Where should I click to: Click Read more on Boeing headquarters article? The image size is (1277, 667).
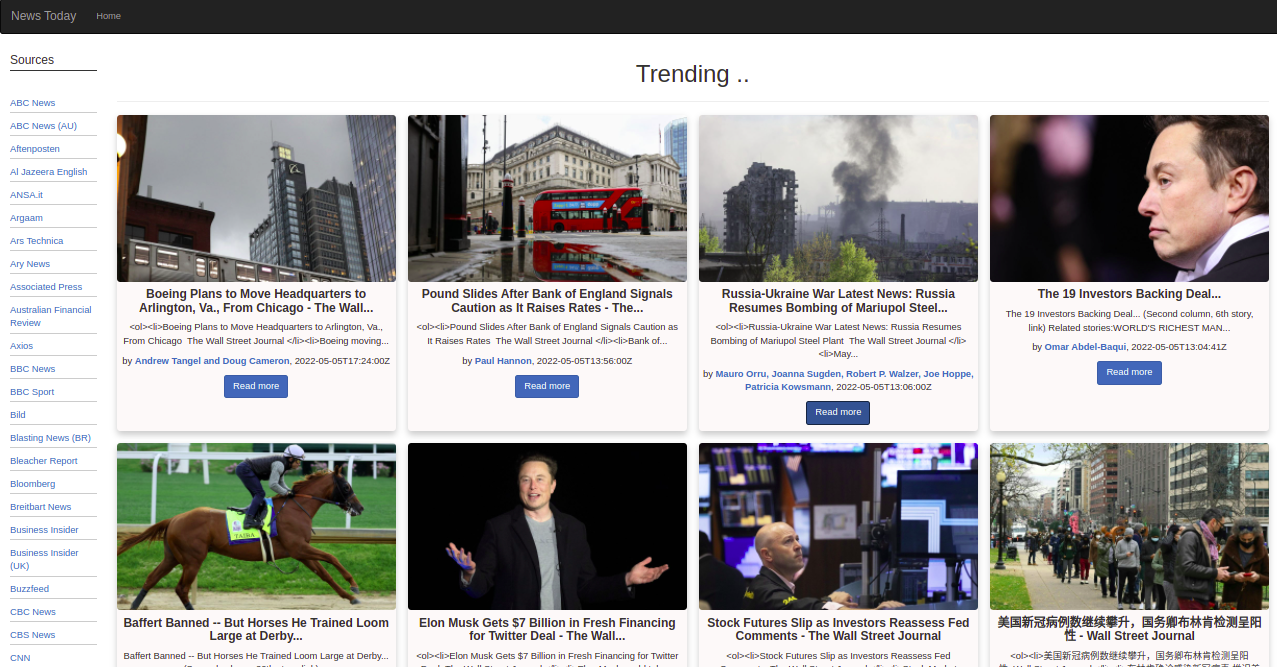256,386
